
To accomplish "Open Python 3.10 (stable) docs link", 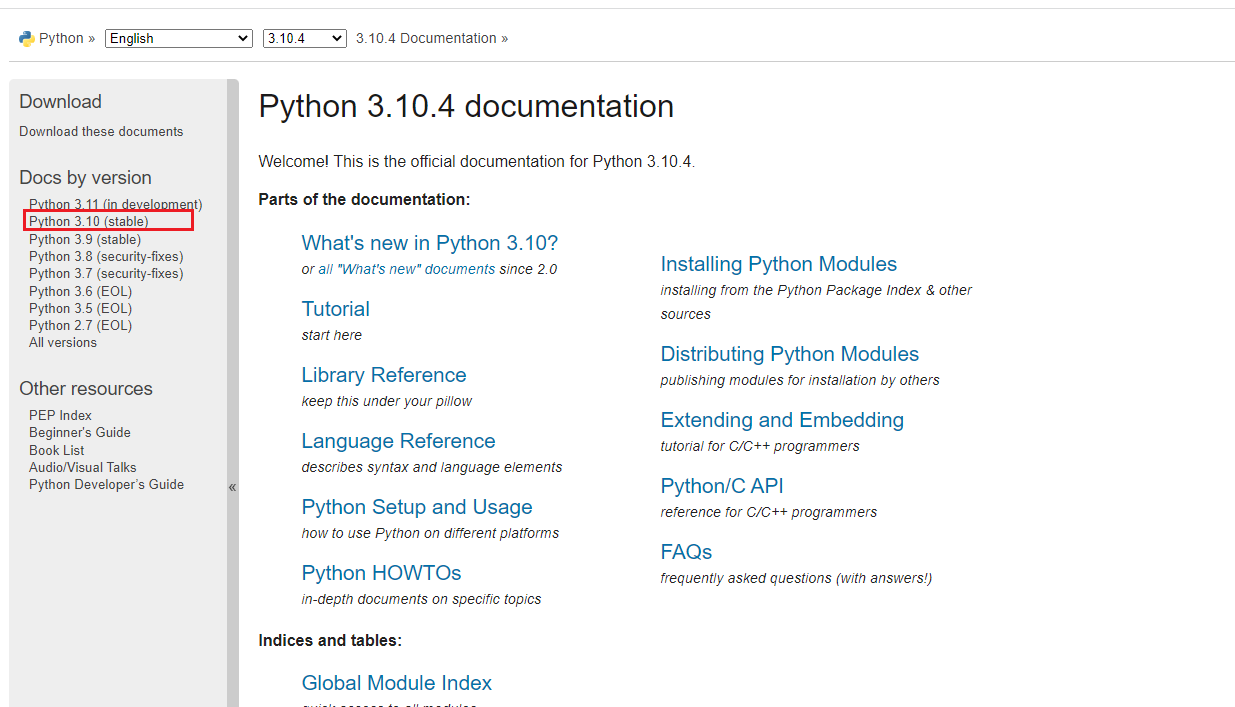I will [x=88, y=222].
